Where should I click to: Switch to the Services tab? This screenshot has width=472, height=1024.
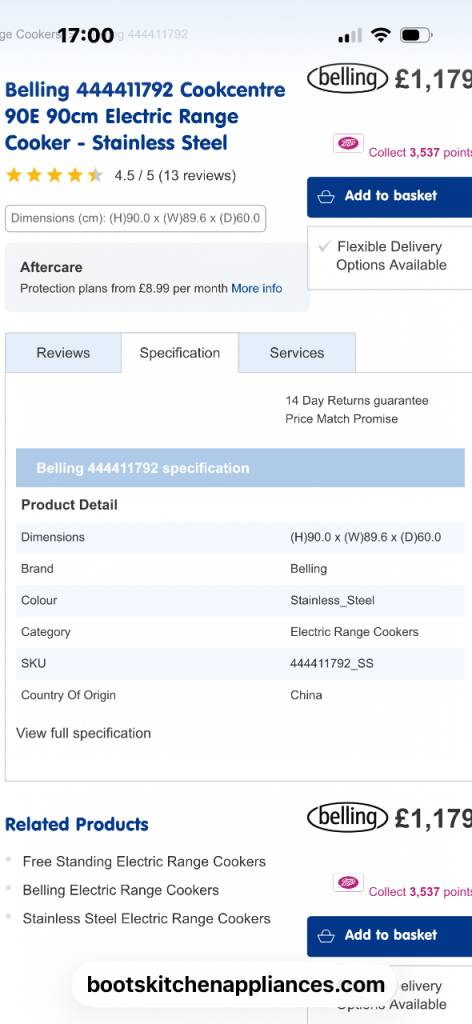[x=297, y=353]
